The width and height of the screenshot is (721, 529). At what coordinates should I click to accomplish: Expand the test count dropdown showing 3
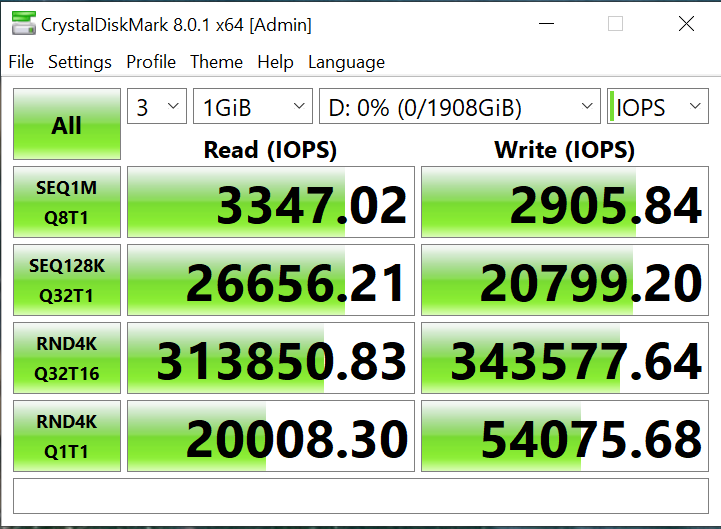[x=157, y=106]
